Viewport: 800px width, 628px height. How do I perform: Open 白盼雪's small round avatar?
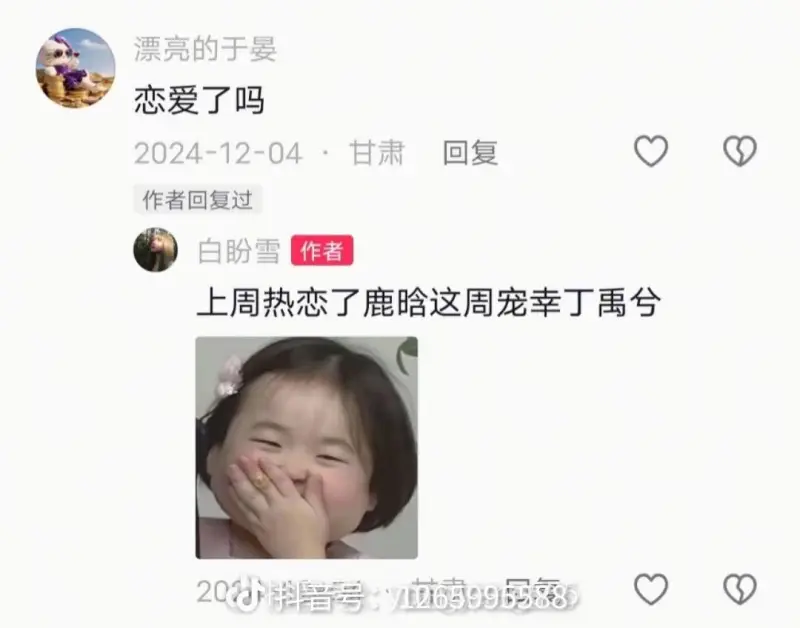coord(156,249)
